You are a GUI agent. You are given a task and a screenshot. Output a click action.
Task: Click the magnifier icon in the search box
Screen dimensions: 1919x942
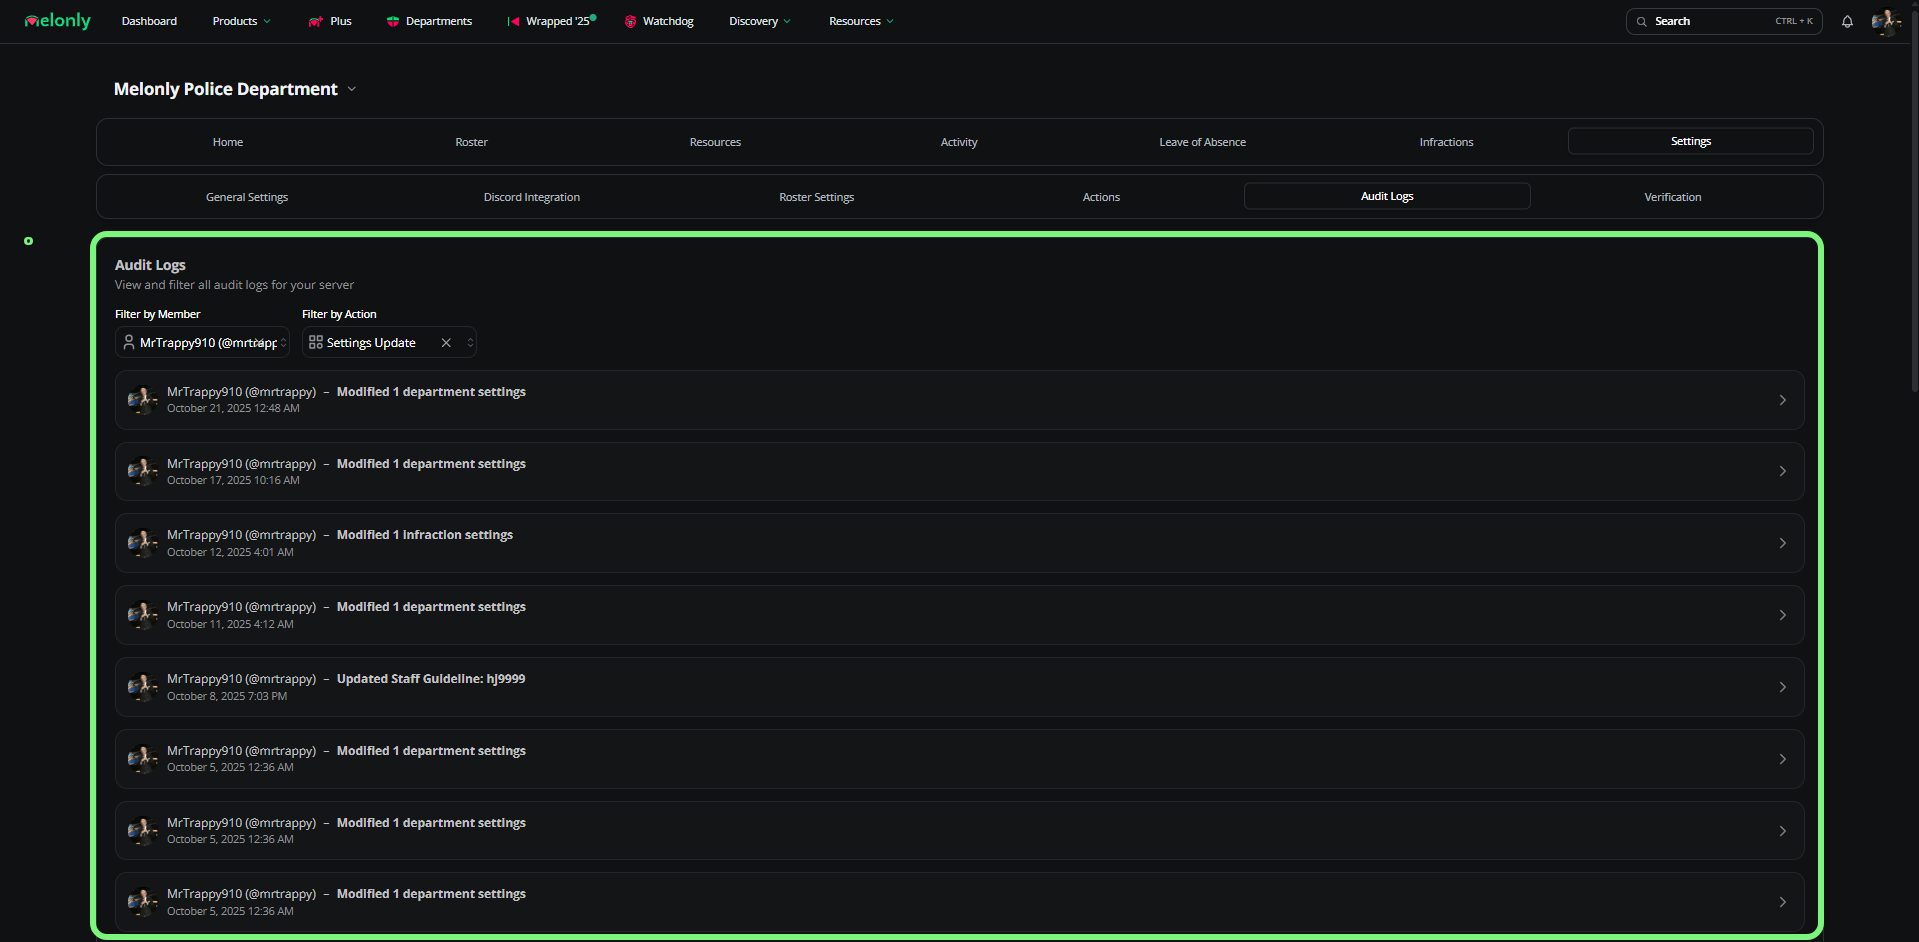click(x=1641, y=21)
